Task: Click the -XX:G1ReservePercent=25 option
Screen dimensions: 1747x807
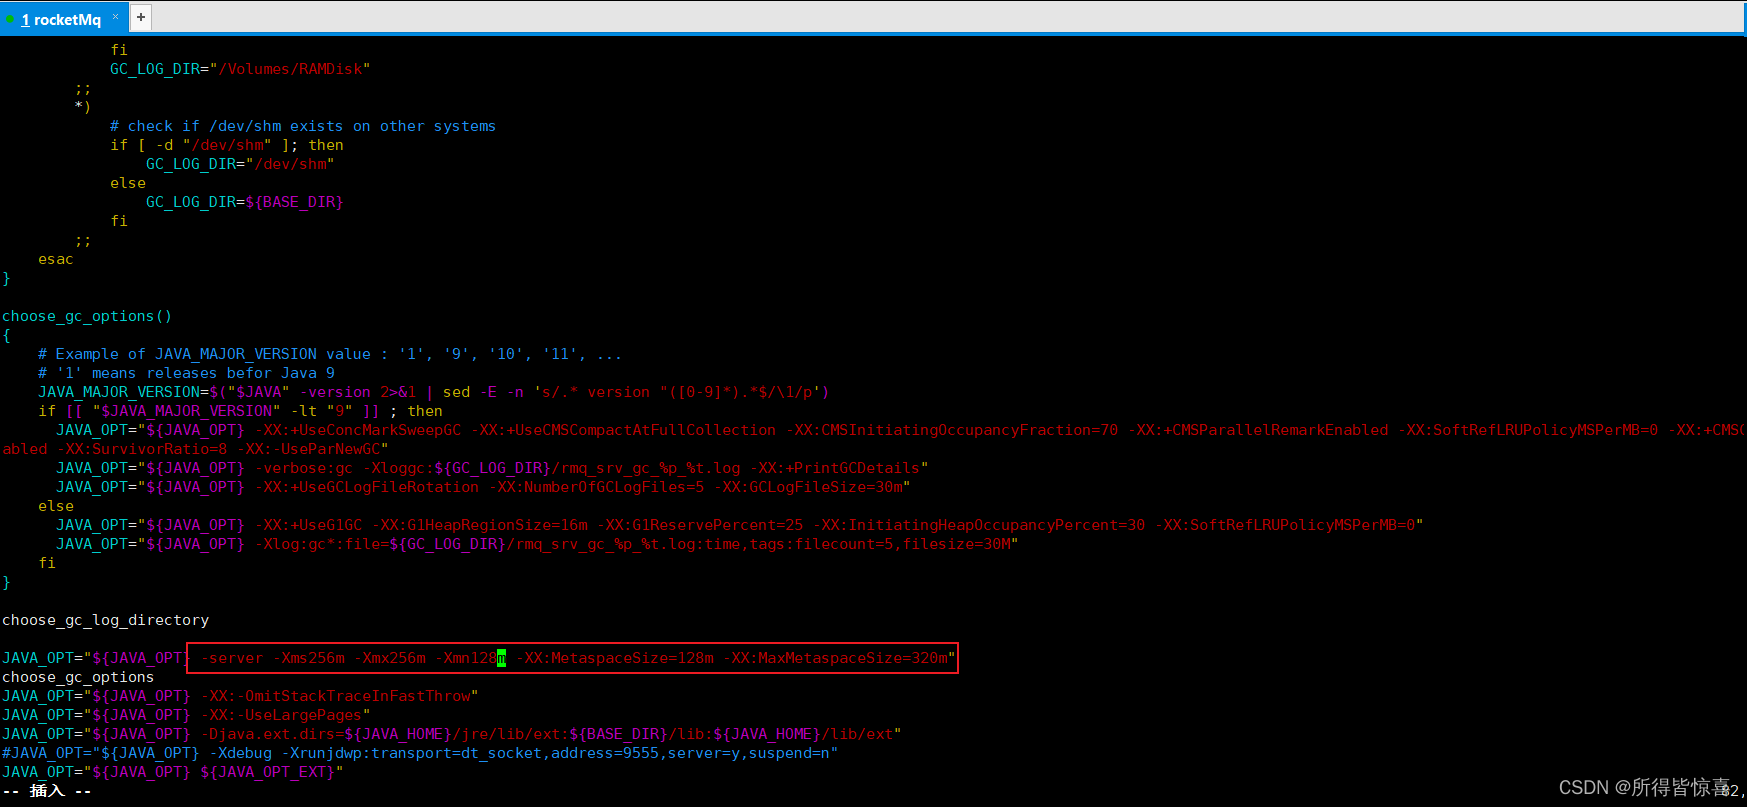Action: coord(700,525)
